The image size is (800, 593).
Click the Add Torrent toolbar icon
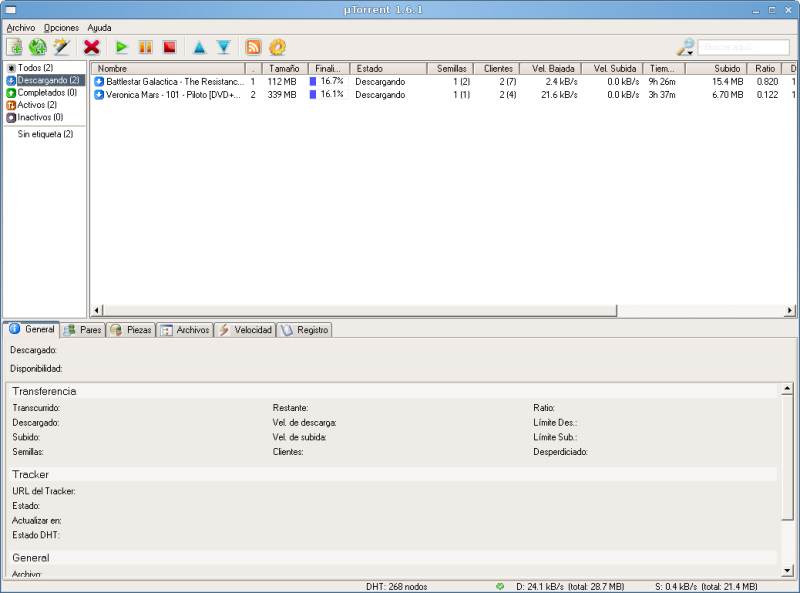(x=15, y=47)
